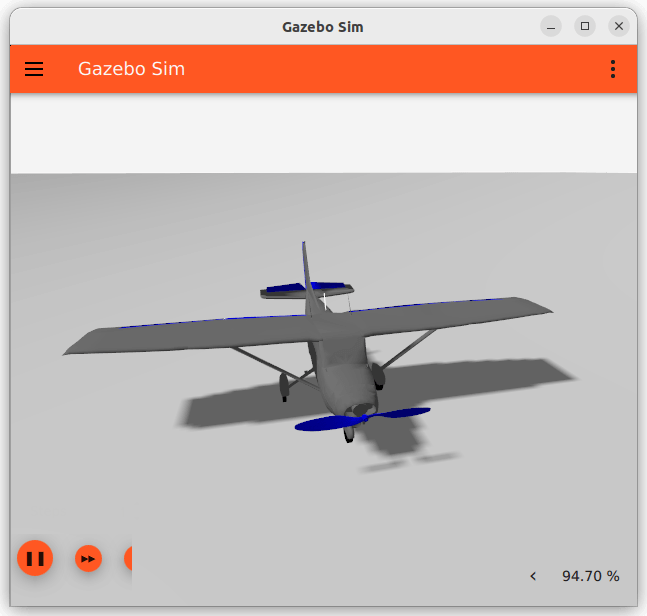Viewport: 647px width, 616px height.
Task: Click the airplane's left landing wheel
Action: click(284, 386)
